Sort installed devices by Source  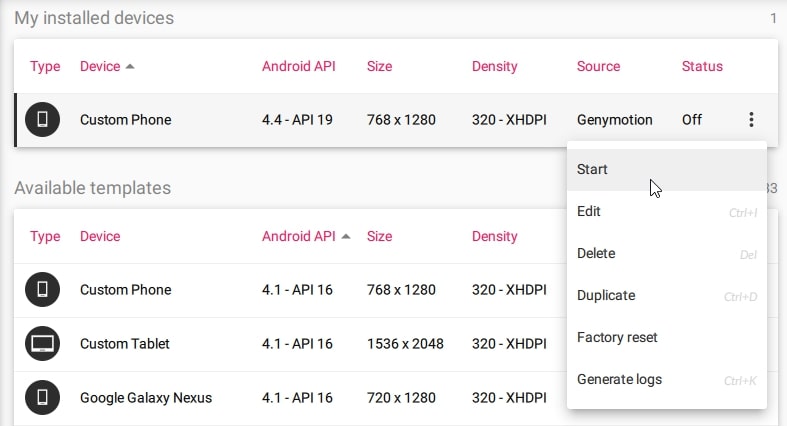[598, 66]
